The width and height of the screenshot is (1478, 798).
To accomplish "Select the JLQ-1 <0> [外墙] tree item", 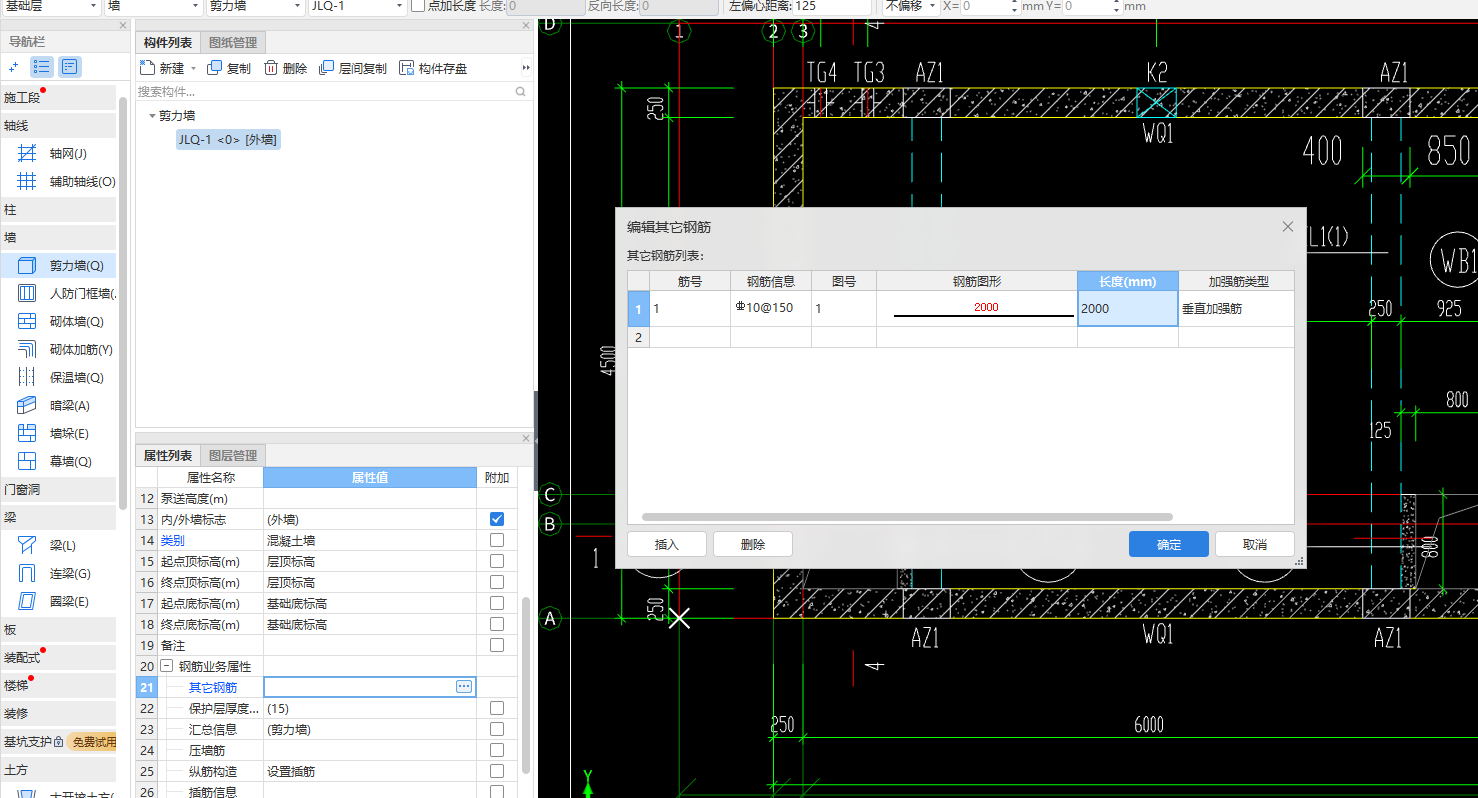I will (227, 140).
